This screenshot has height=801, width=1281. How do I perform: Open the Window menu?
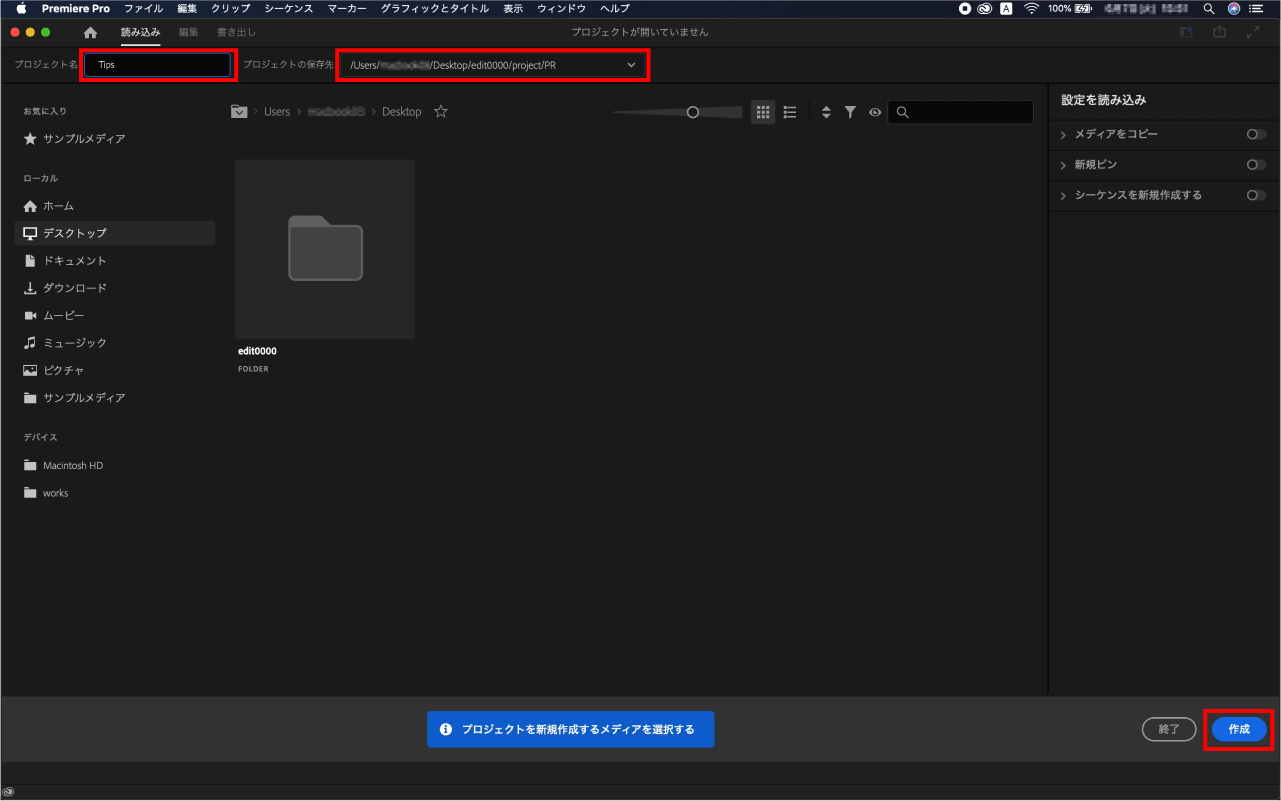tap(561, 8)
